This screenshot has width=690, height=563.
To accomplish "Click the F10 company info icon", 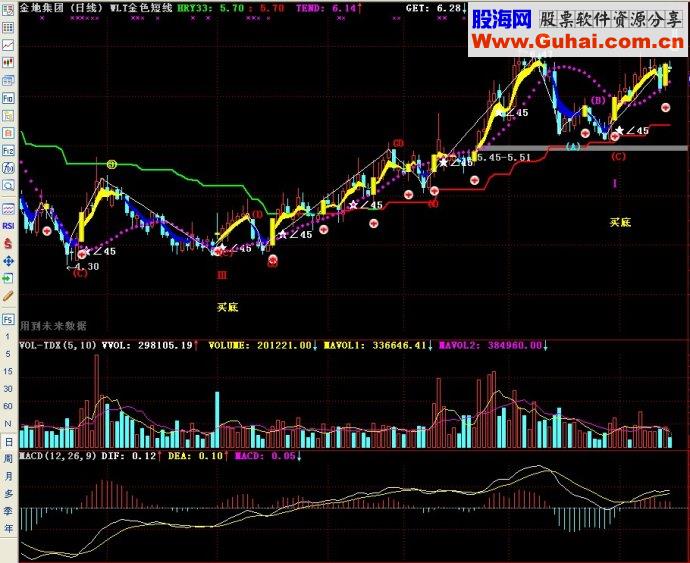I will click(x=8, y=98).
